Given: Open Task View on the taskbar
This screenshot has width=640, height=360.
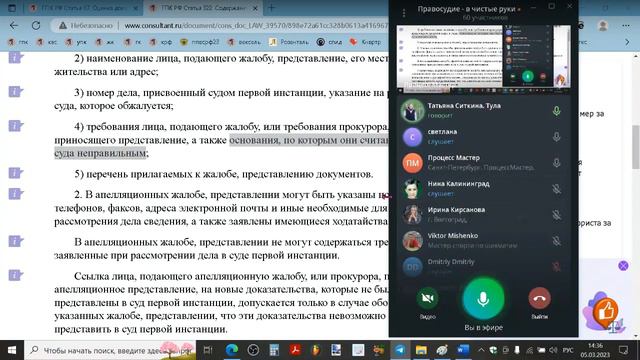Looking at the screenshot, I should click(x=208, y=350).
